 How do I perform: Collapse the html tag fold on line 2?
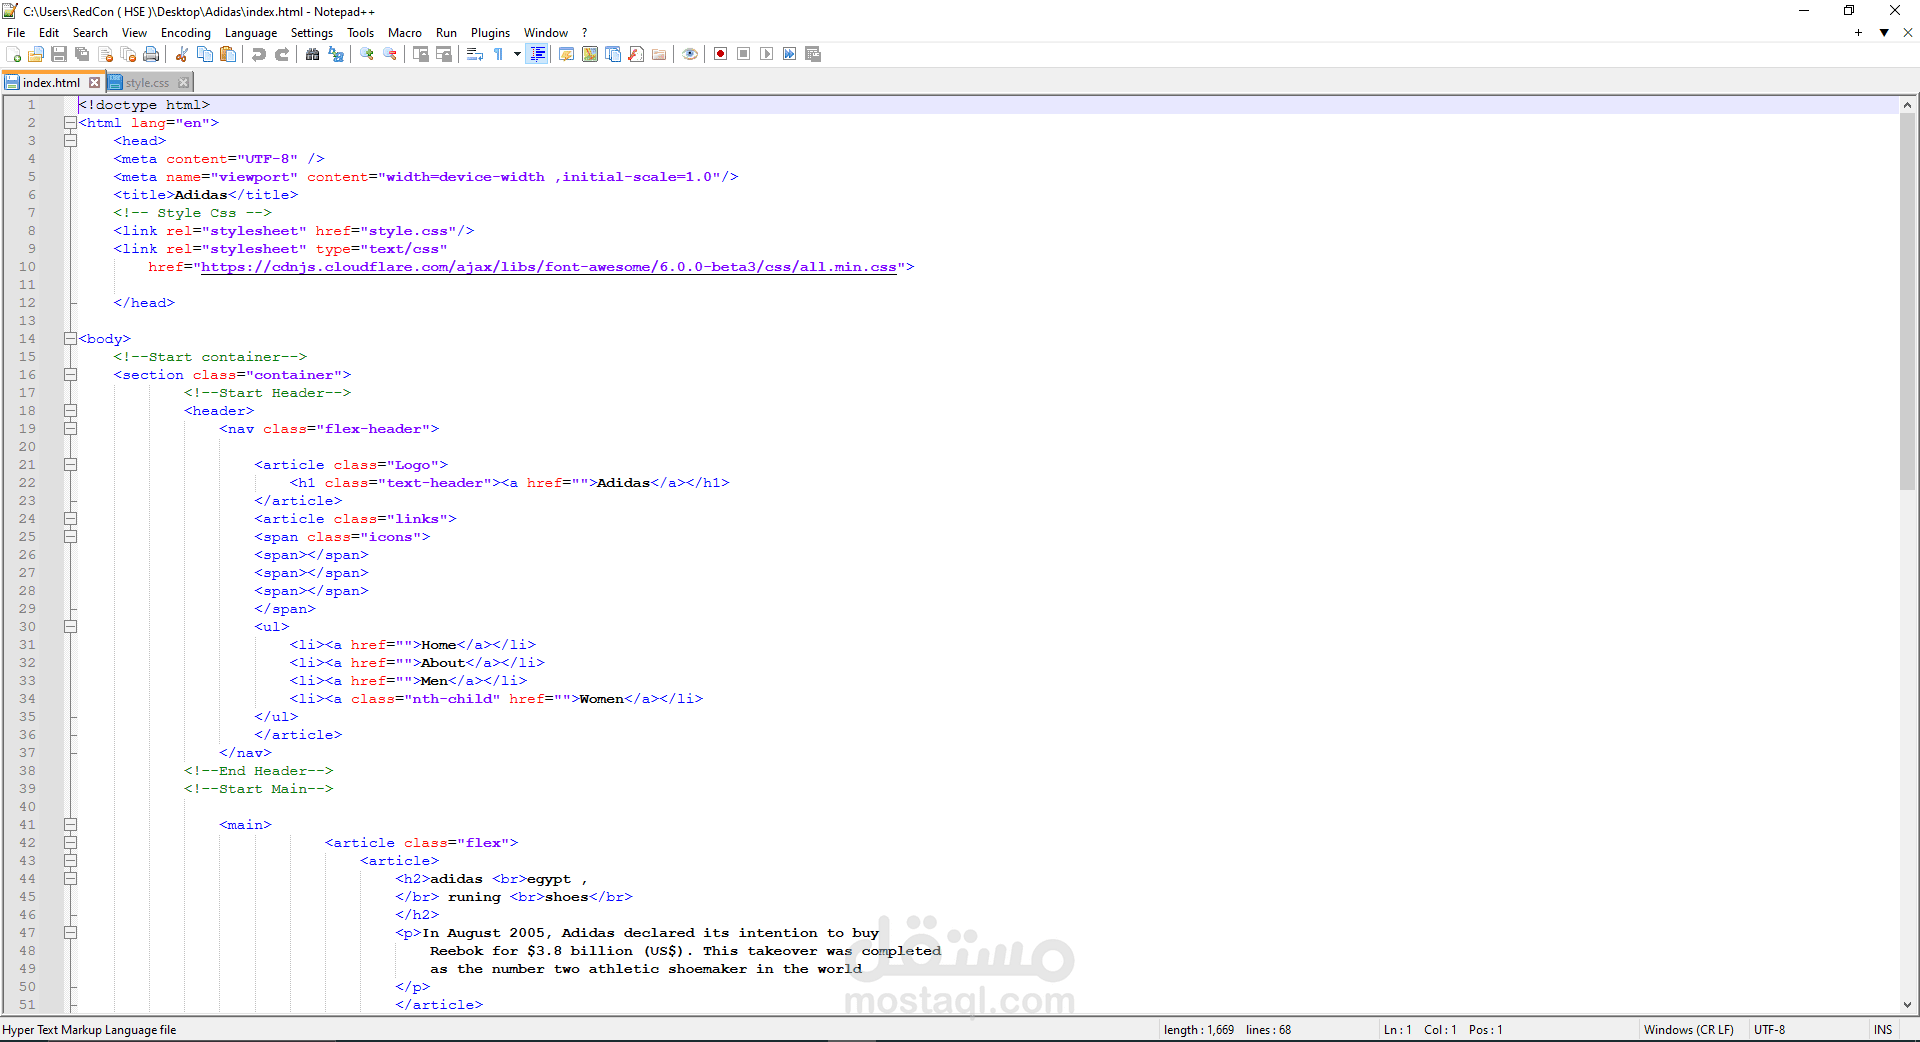(x=70, y=123)
